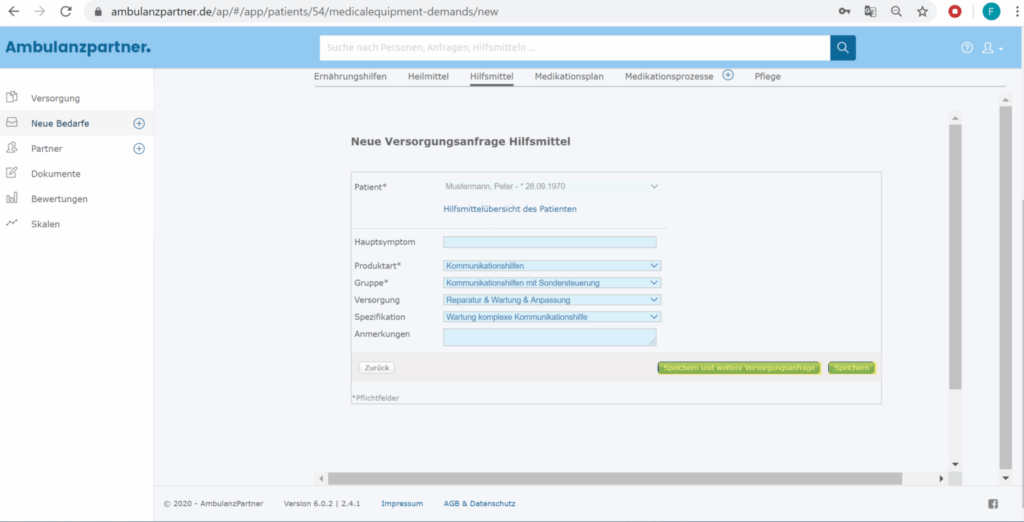Open the user account menu
Viewport: 1024px width, 522px height.
click(992, 48)
